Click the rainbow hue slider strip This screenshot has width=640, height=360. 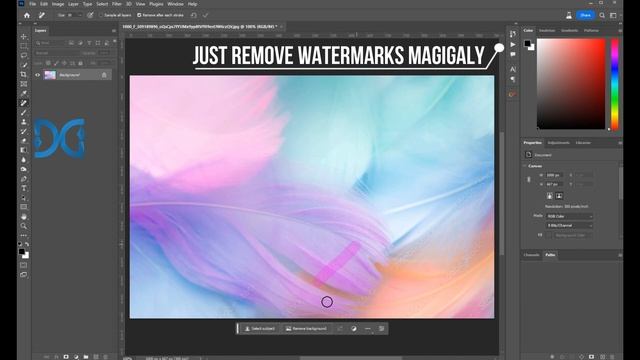pyautogui.click(x=614, y=84)
